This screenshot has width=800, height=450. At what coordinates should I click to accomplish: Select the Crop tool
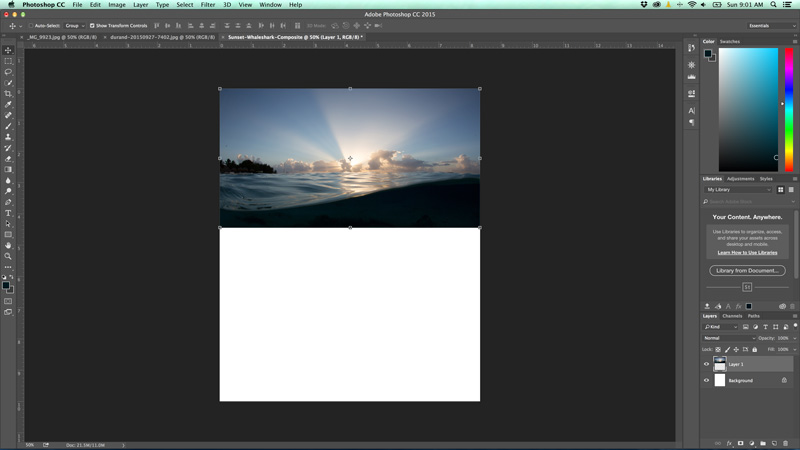[x=8, y=94]
